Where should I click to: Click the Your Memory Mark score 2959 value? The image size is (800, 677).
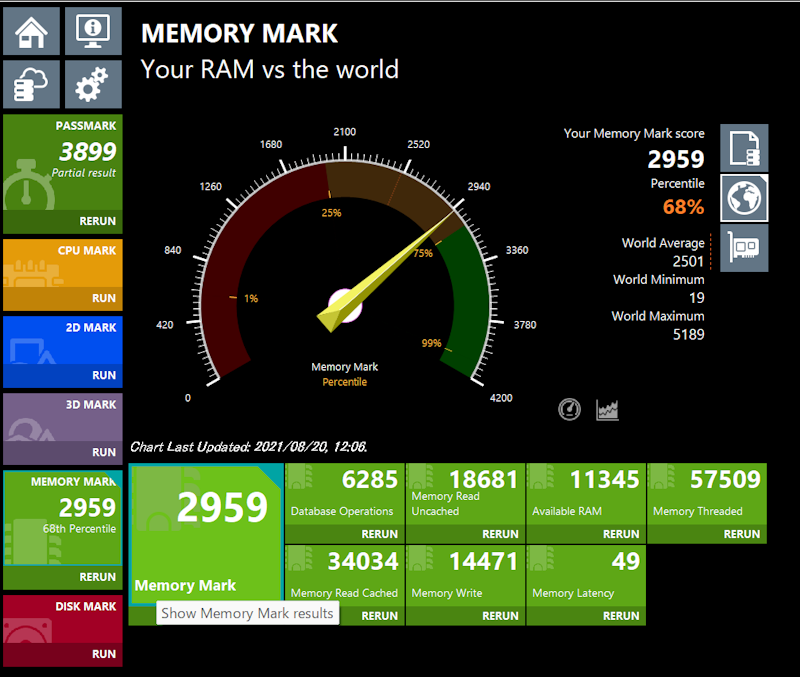(676, 159)
